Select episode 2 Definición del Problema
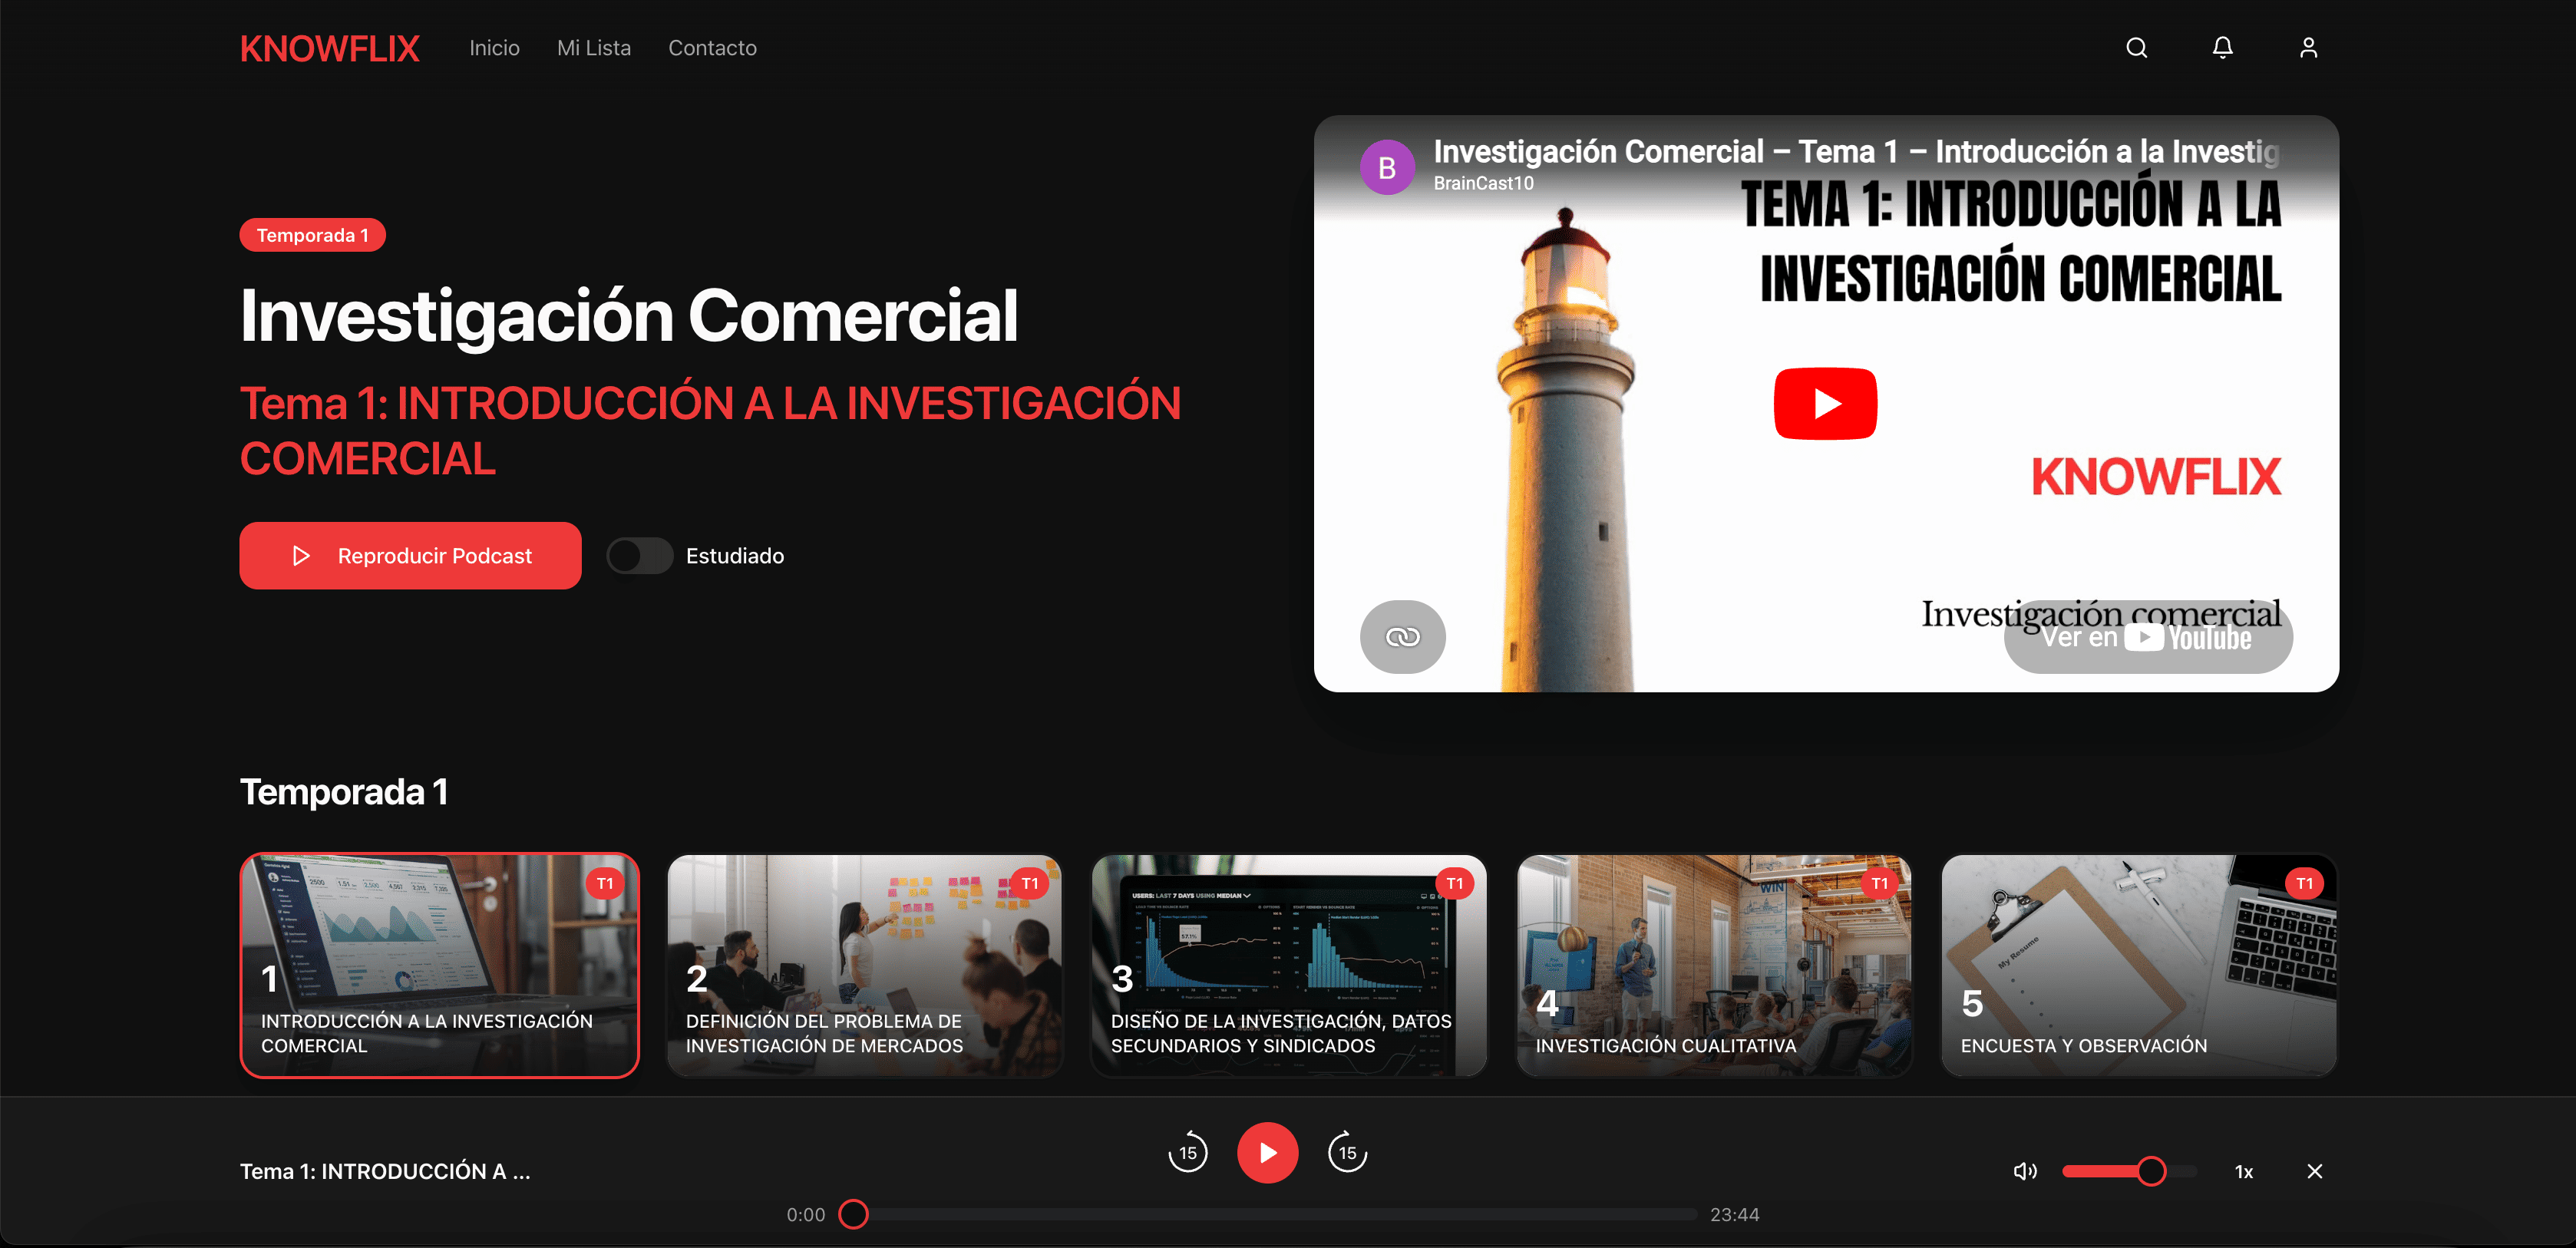 (x=864, y=965)
